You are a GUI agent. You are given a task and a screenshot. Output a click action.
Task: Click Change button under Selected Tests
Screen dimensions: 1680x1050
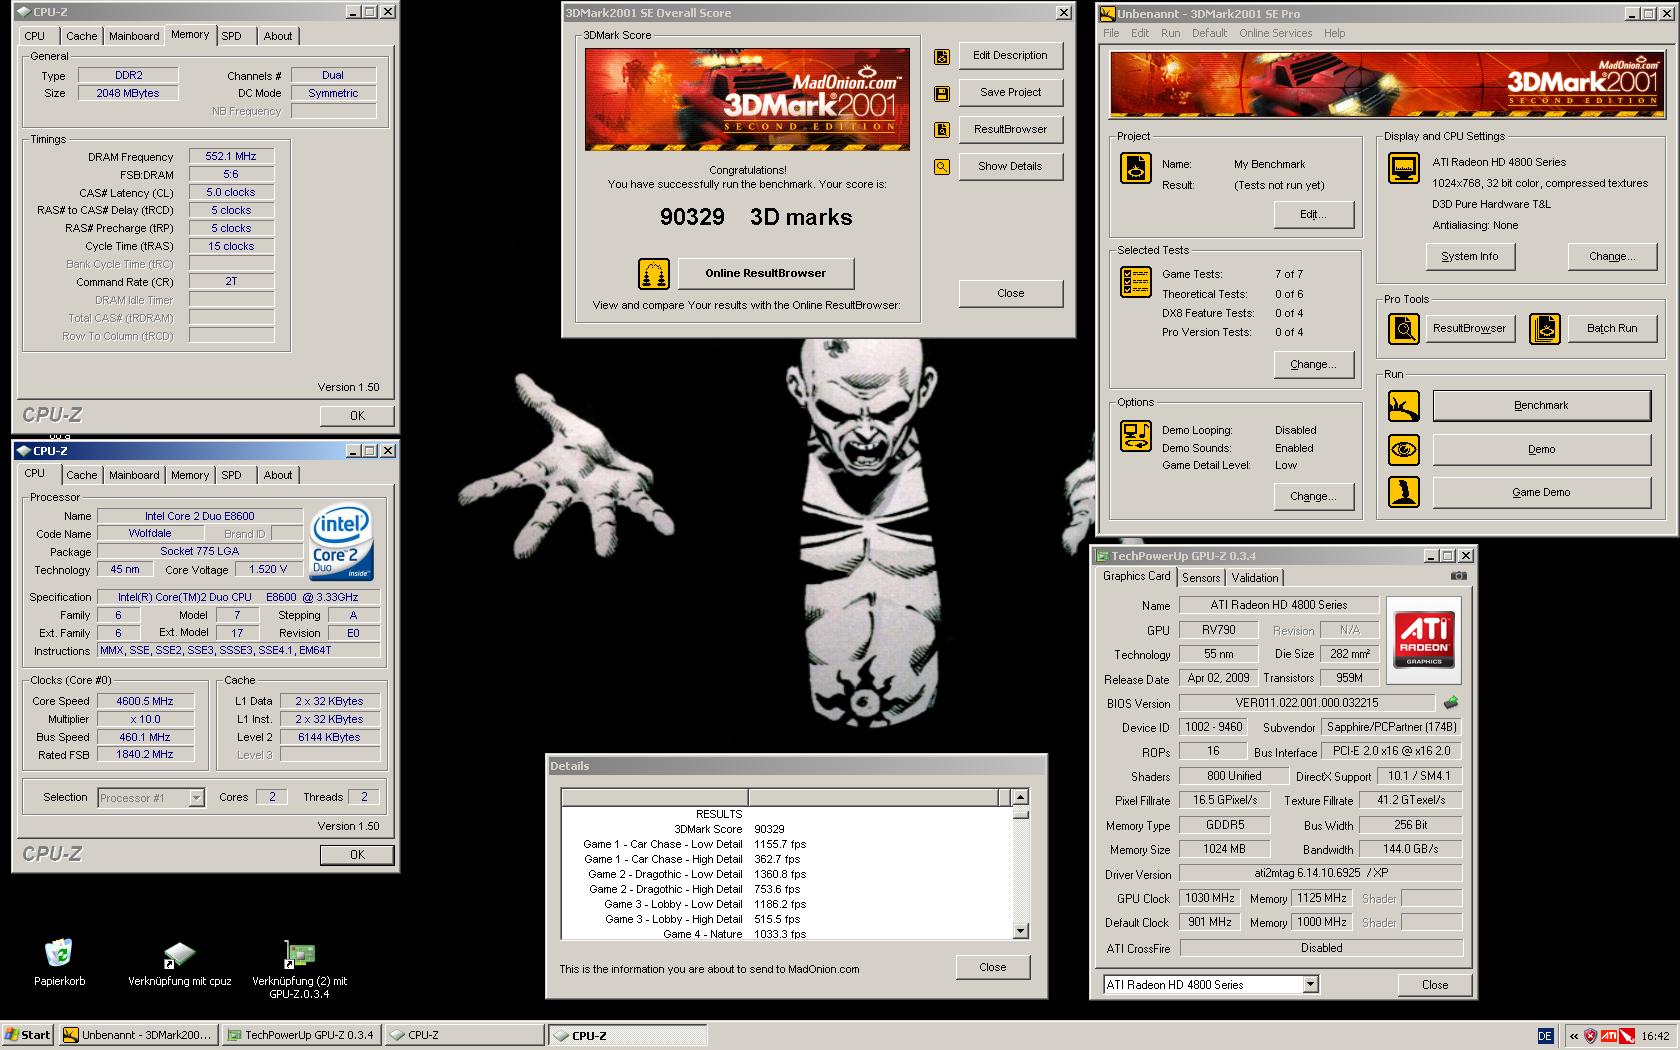click(x=1313, y=365)
